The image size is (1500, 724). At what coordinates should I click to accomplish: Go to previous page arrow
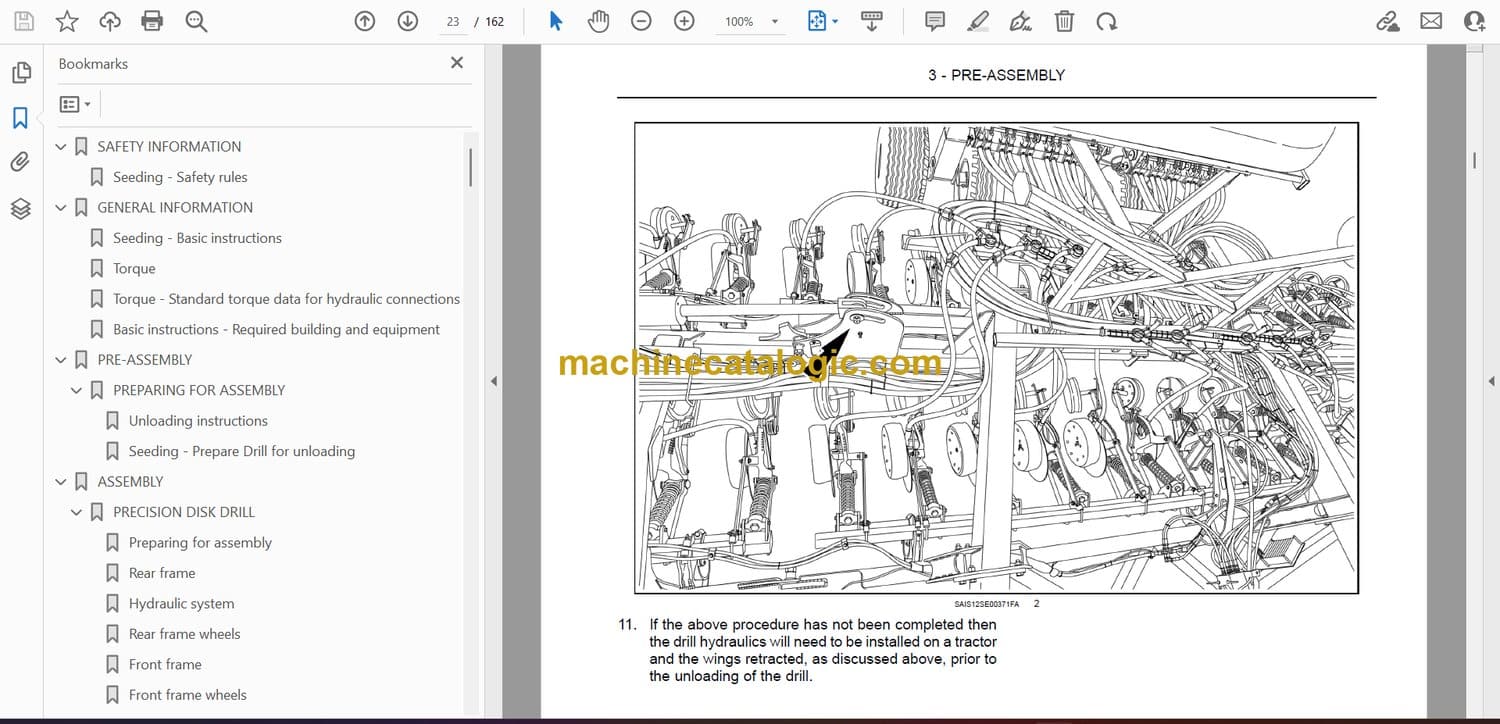coord(365,21)
